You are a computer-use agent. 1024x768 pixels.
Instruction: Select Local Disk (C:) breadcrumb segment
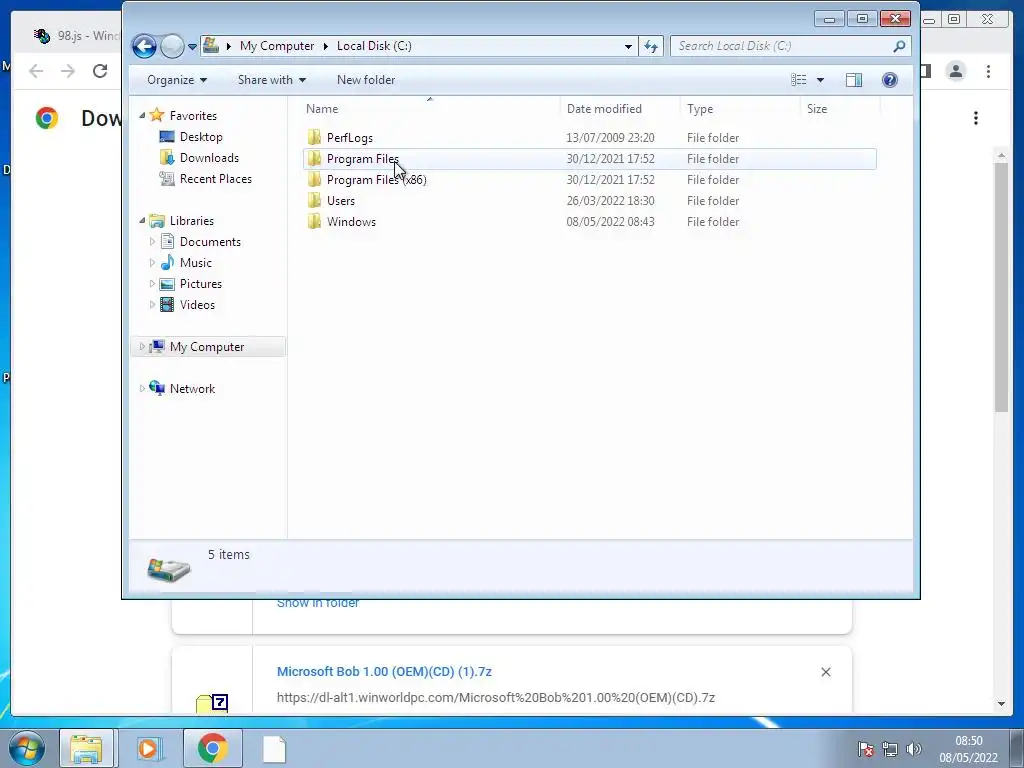tap(374, 46)
